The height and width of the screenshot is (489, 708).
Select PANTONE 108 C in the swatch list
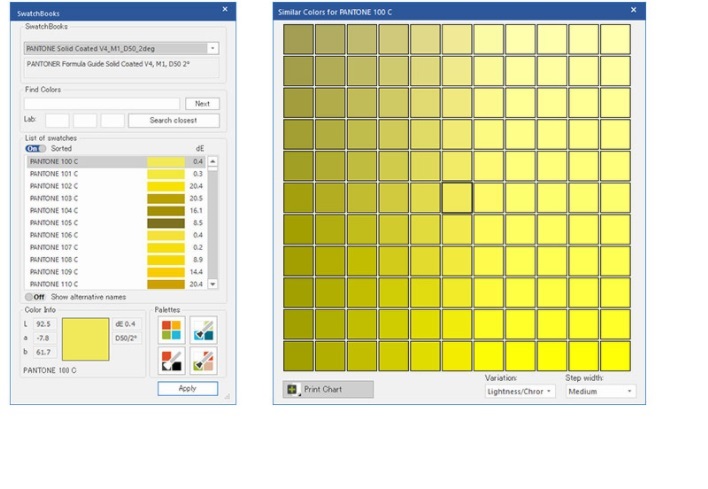(x=116, y=260)
